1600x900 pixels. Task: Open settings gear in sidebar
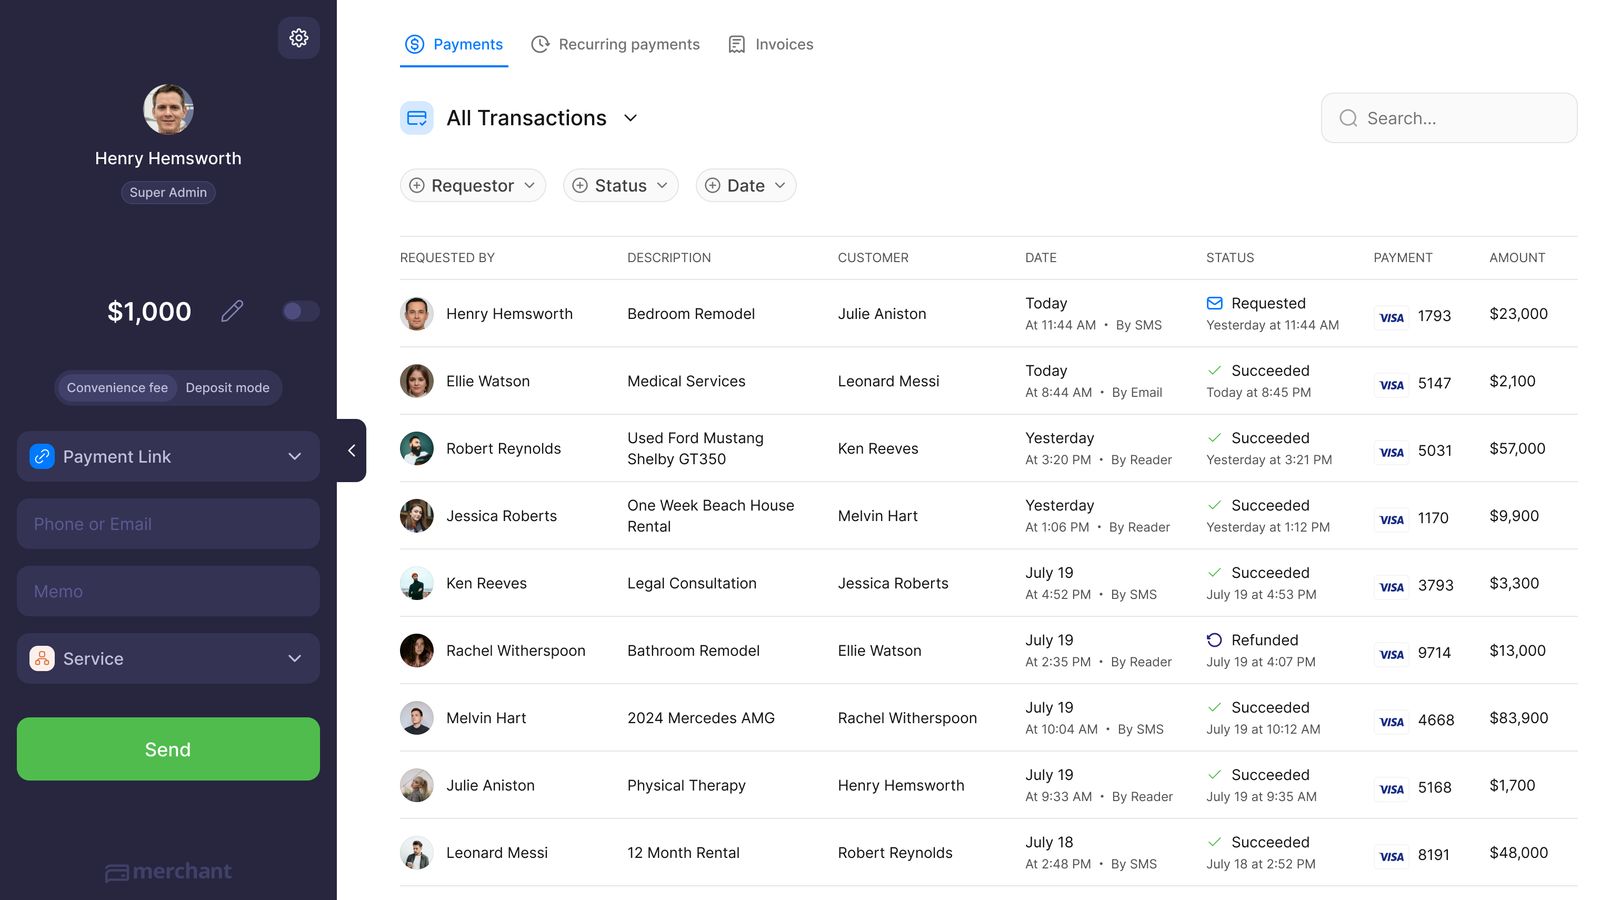pyautogui.click(x=298, y=38)
